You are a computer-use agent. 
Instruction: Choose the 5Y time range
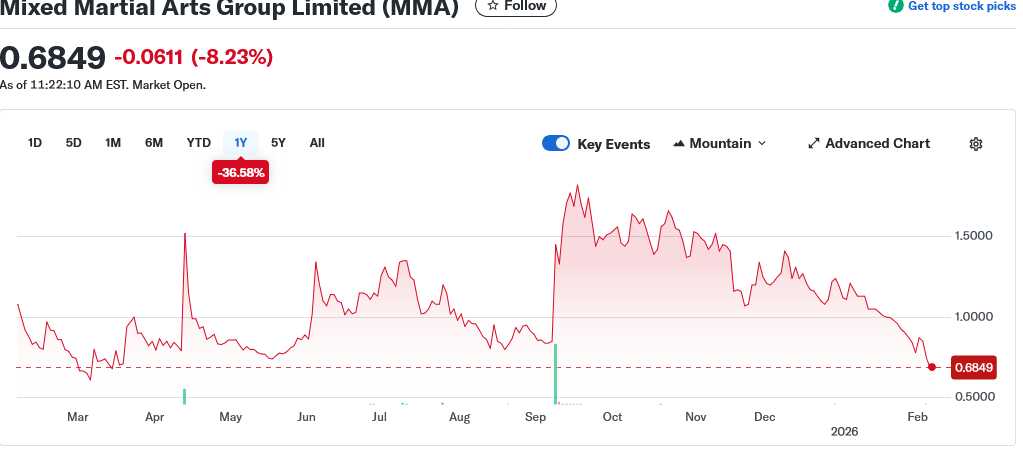click(279, 143)
